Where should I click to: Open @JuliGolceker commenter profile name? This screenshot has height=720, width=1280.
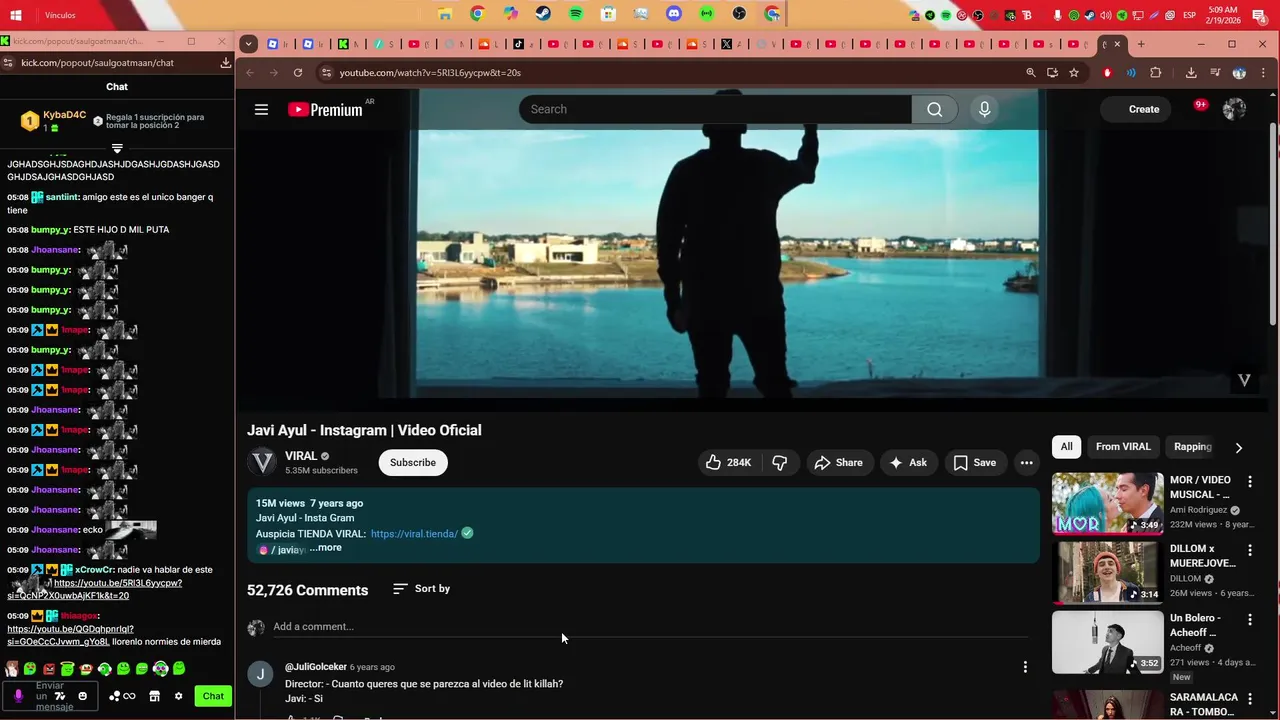tap(316, 667)
